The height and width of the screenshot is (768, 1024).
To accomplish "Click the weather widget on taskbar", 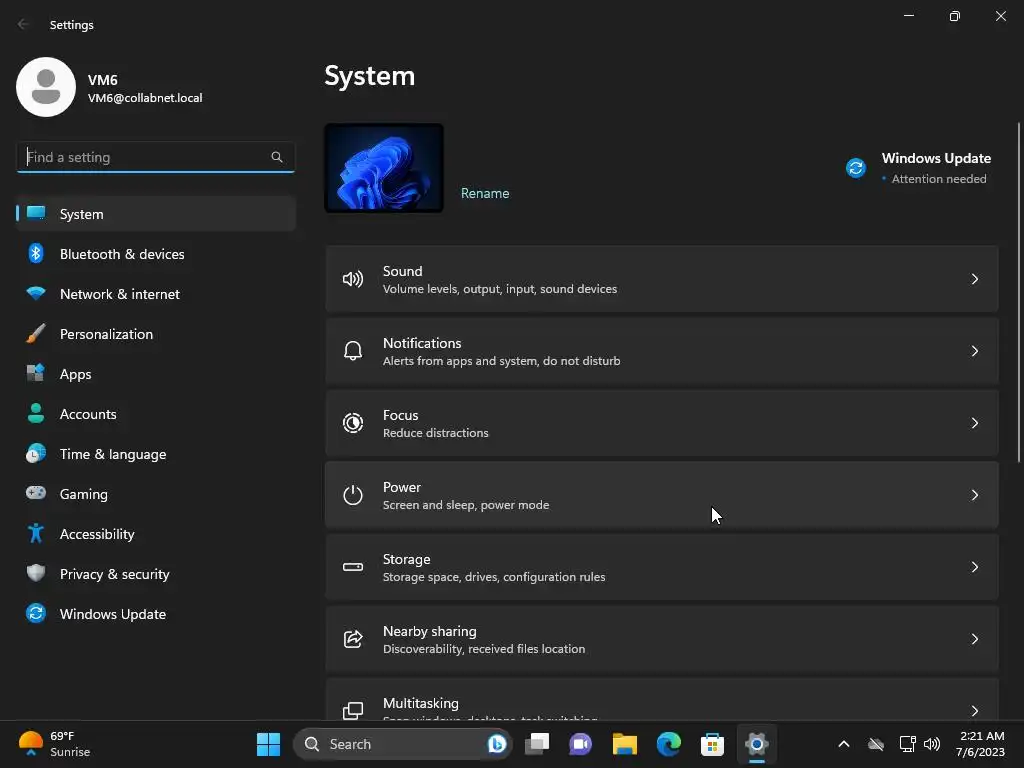I will click(55, 744).
